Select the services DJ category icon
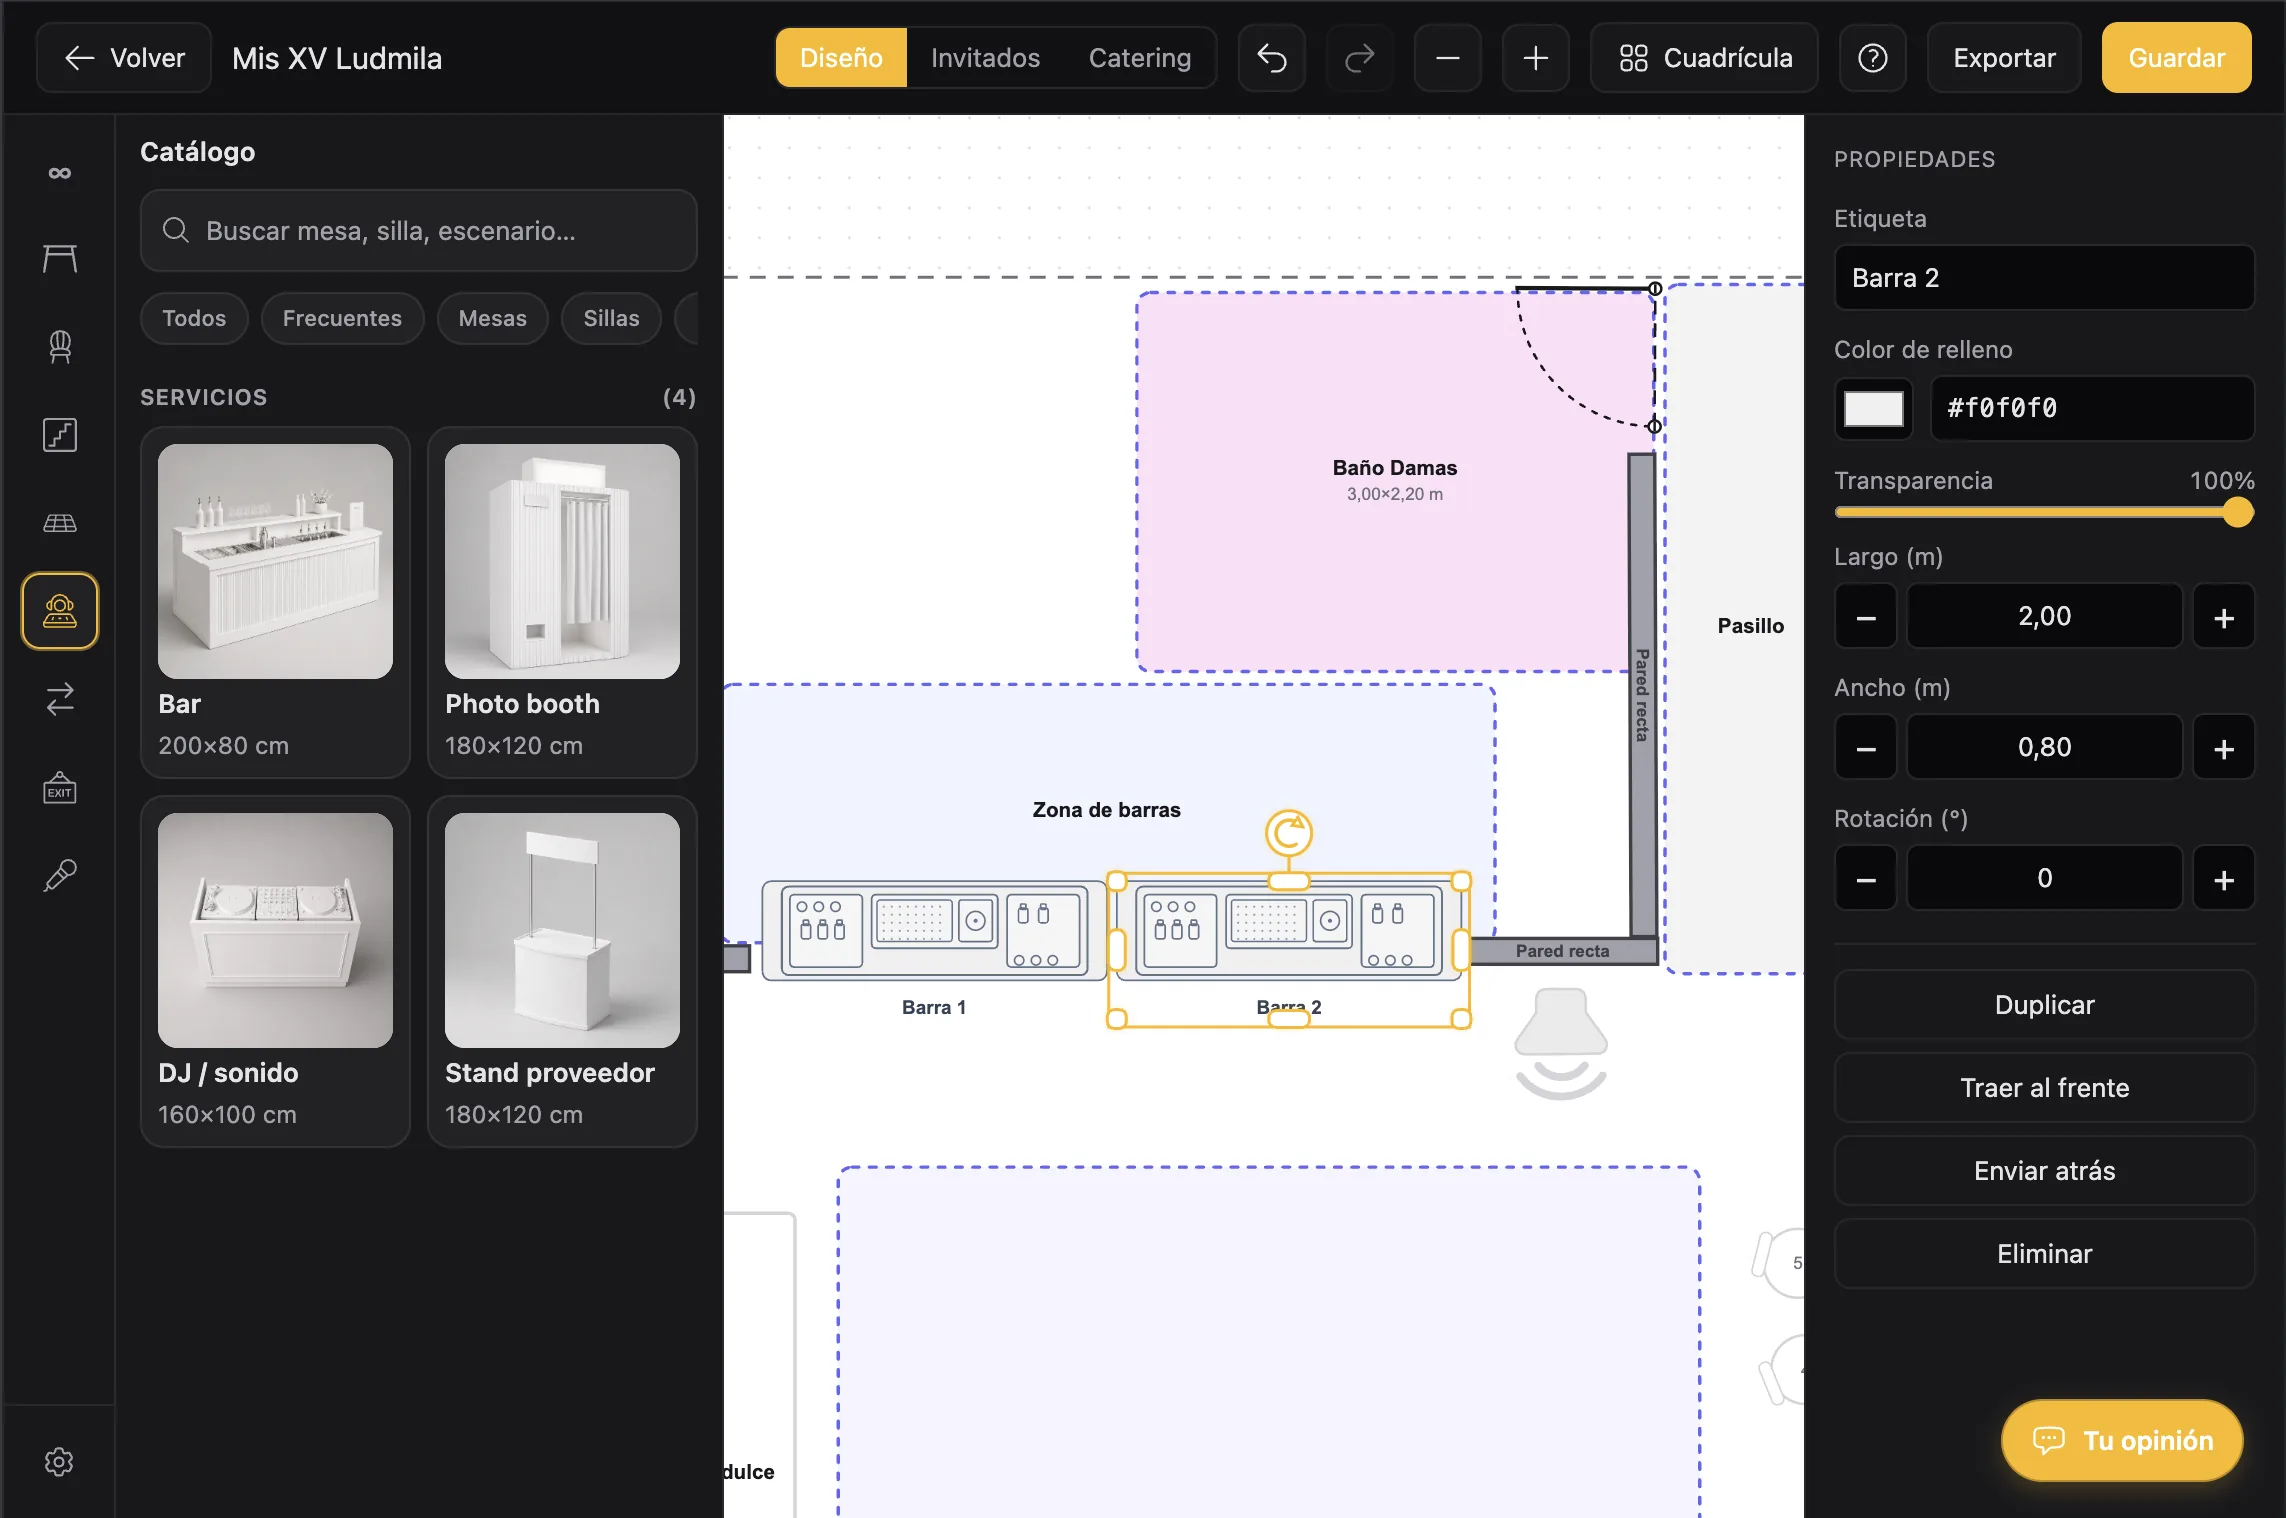The height and width of the screenshot is (1518, 2286). tap(59, 611)
